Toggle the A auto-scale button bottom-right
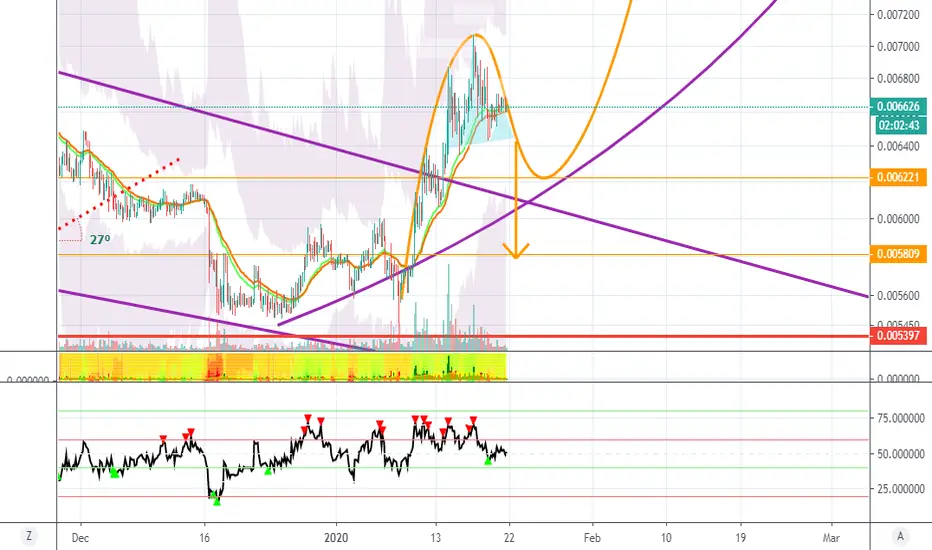The height and width of the screenshot is (550, 932). [900, 536]
